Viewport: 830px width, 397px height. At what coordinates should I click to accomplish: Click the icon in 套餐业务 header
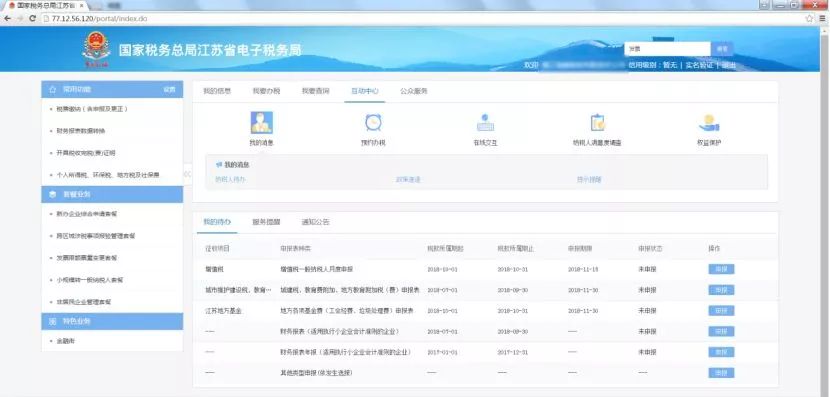[x=52, y=194]
